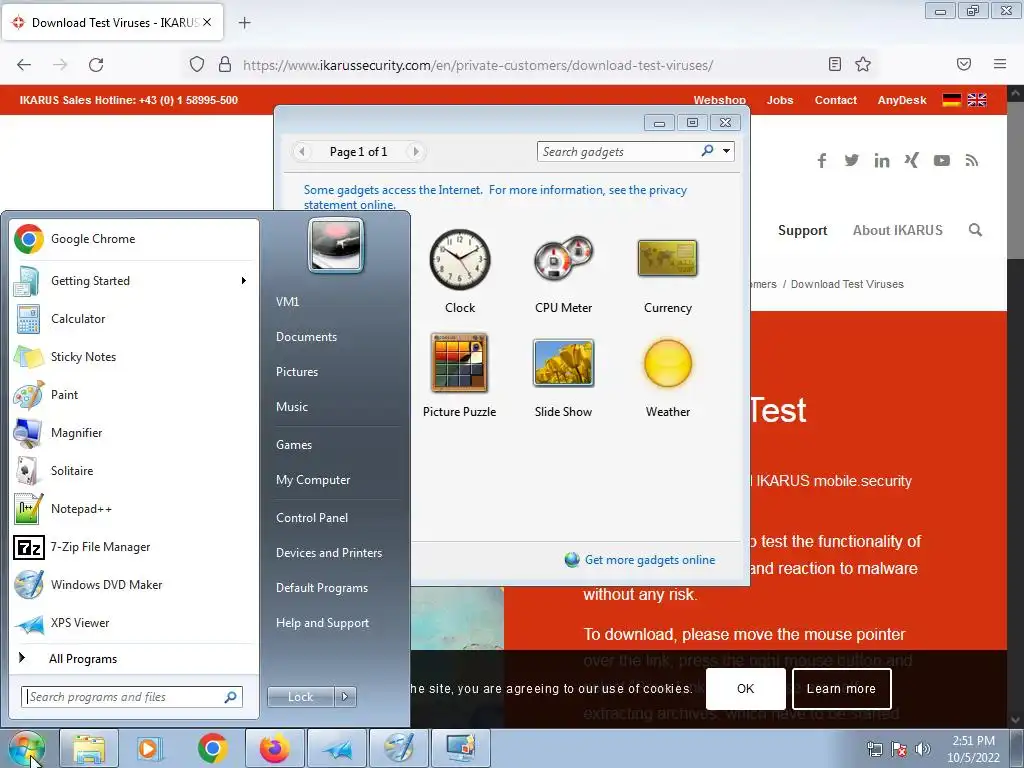Launch Windows DVD Maker
The image size is (1024, 768).
pyautogui.click(x=134, y=584)
